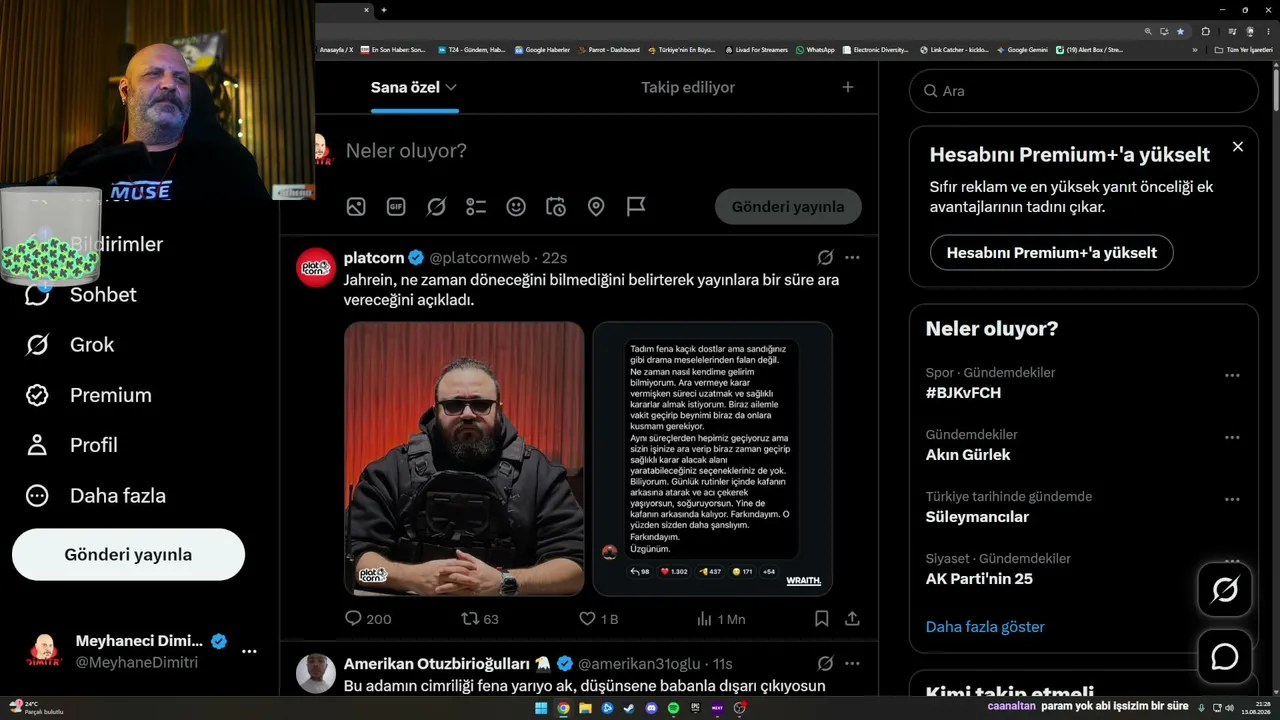Open the text screenshot image in platcorn's post

point(712,459)
